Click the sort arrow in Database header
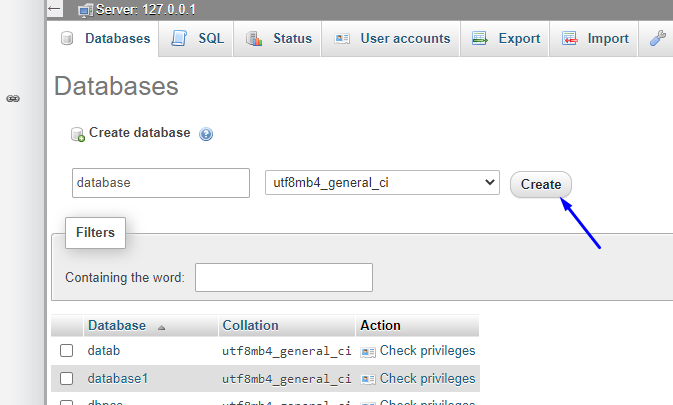This screenshot has height=405, width=673. [x=161, y=328]
